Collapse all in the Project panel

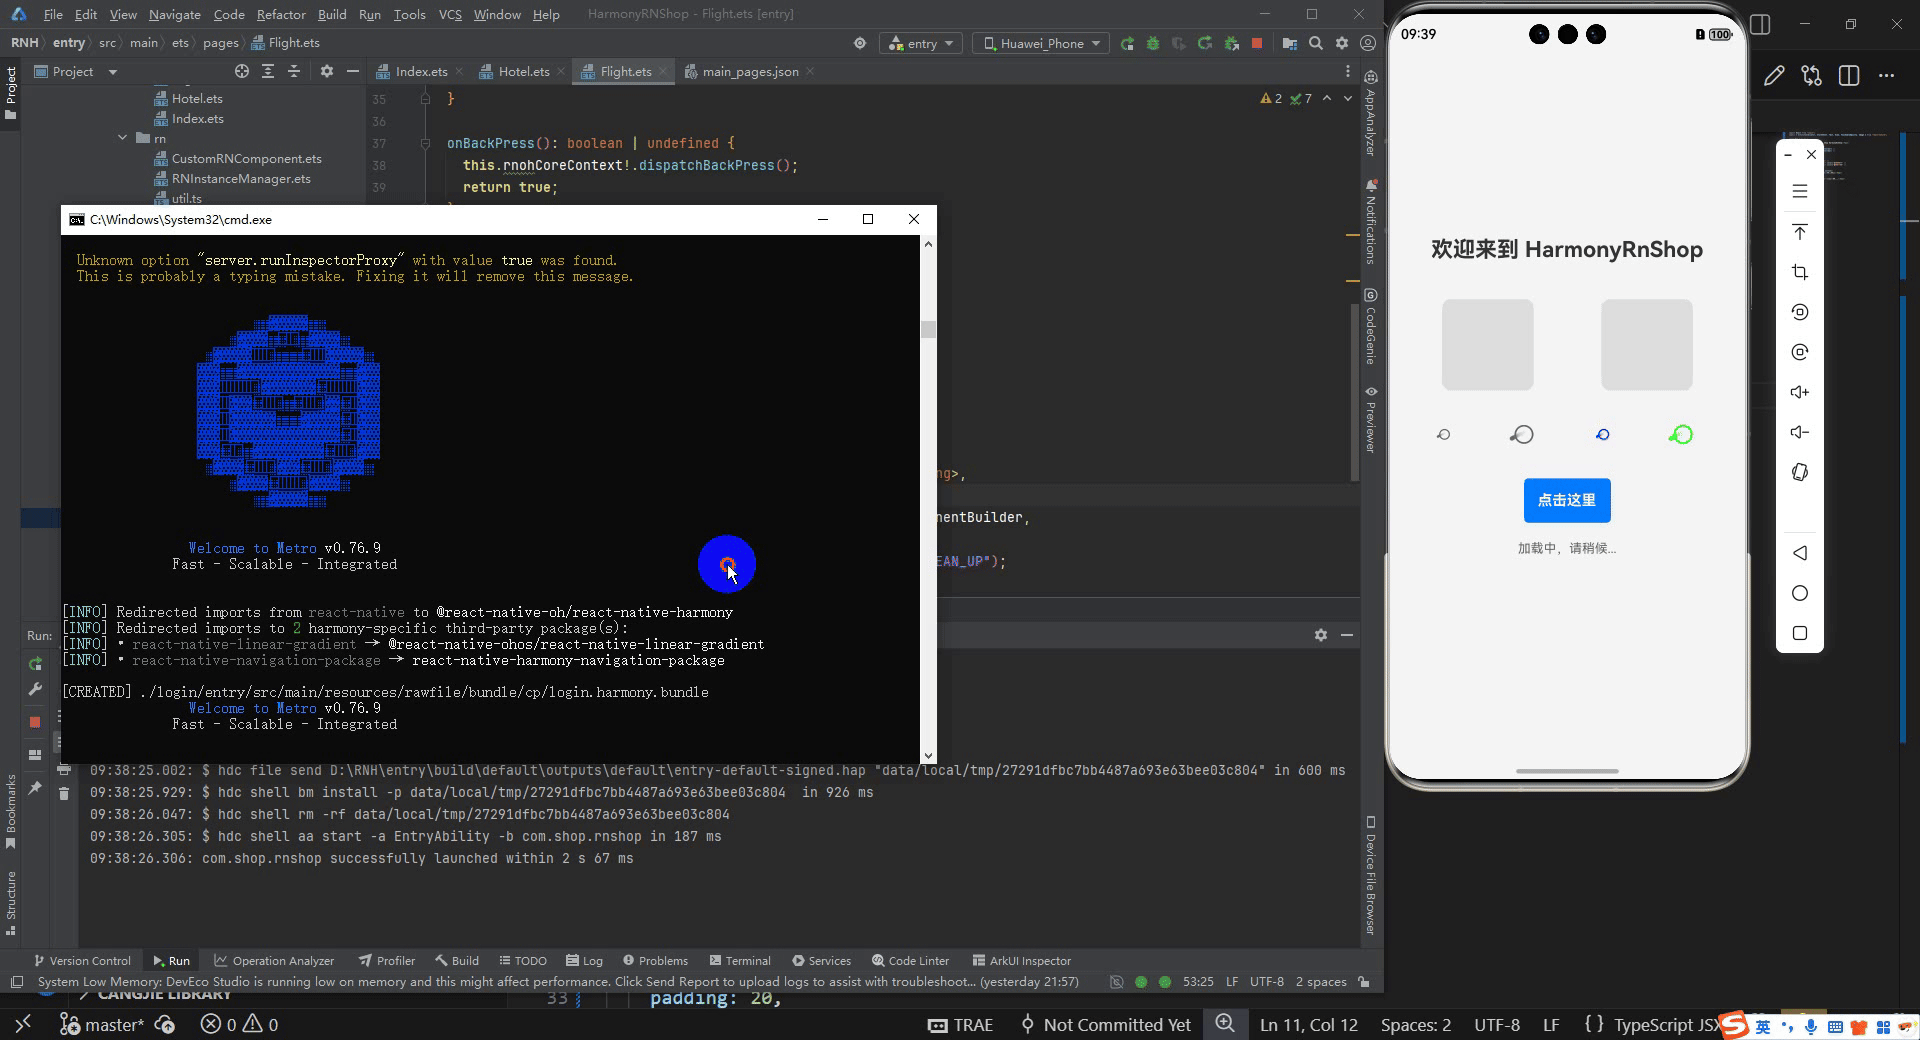(x=293, y=71)
